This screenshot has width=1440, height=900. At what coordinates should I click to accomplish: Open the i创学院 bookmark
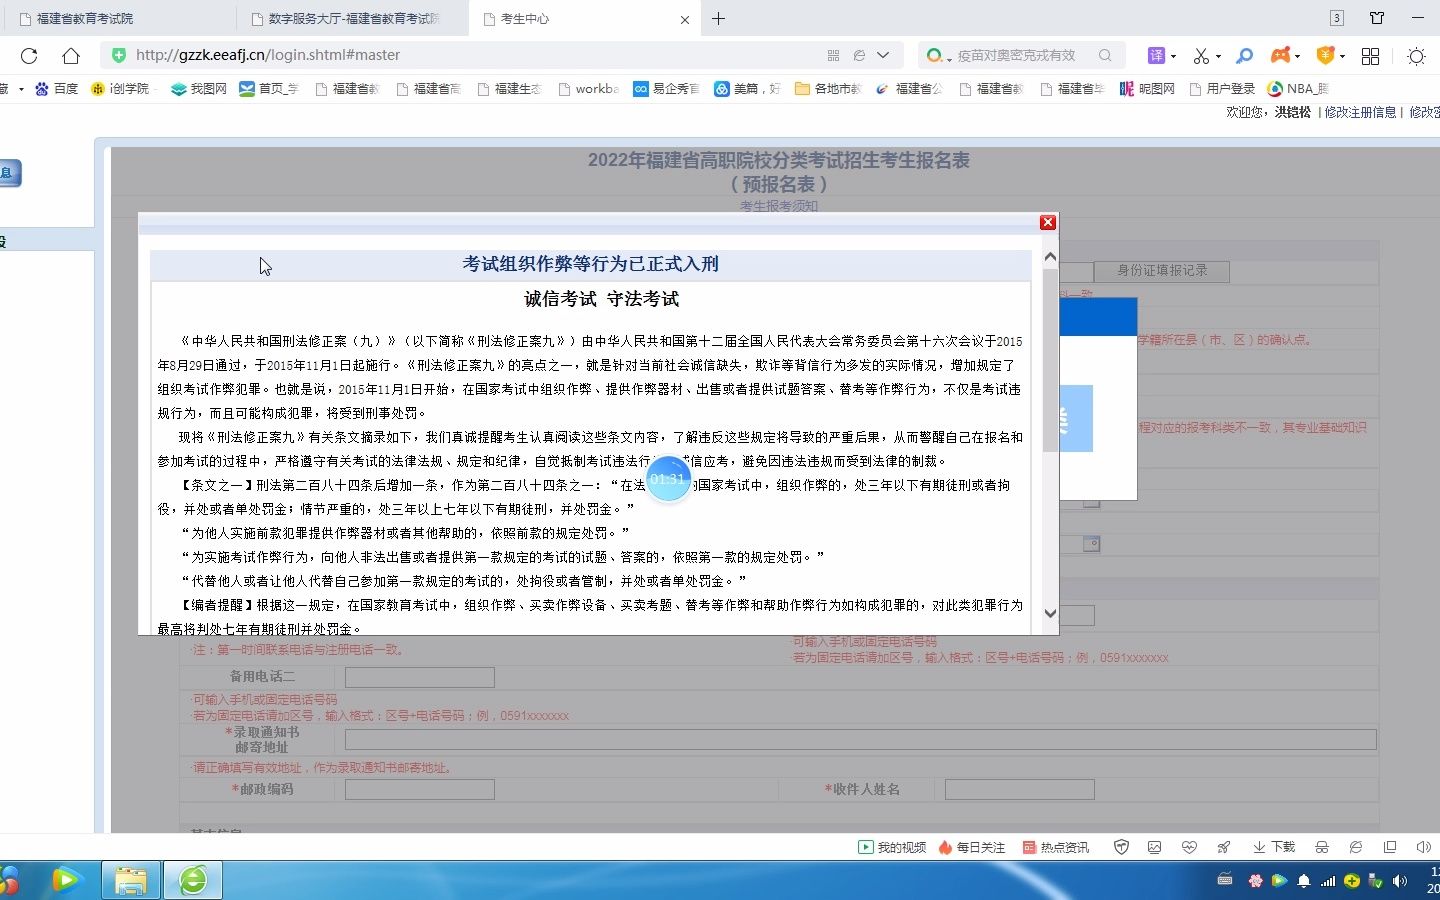click(x=120, y=89)
